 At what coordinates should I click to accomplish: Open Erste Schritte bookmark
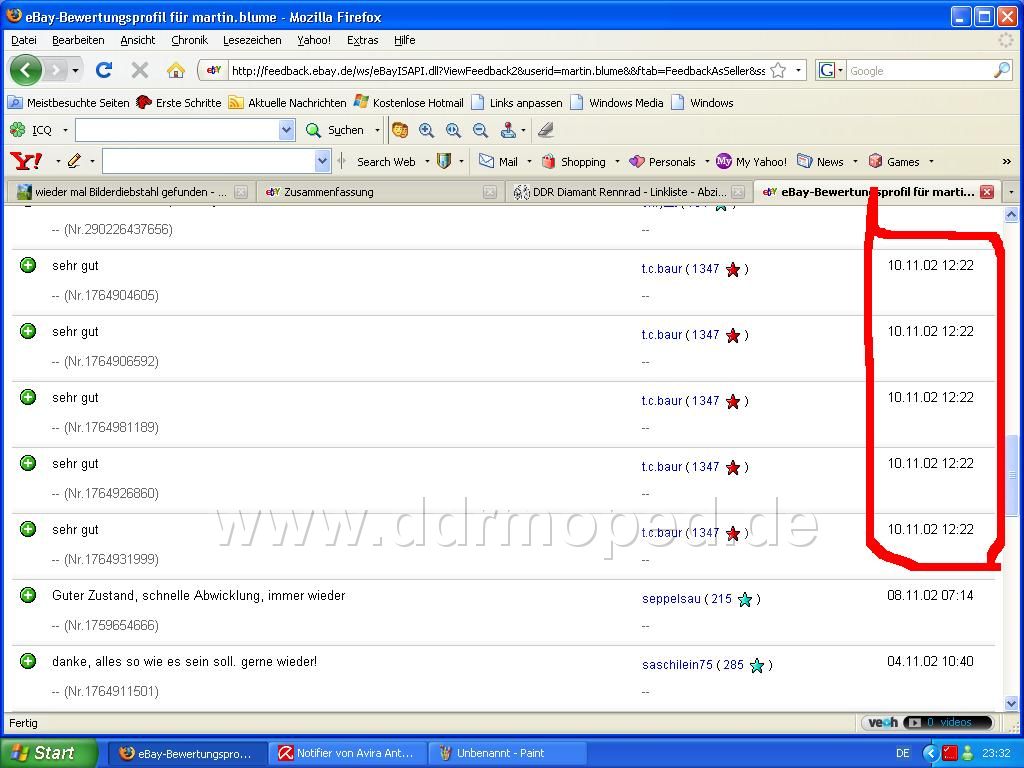point(179,103)
